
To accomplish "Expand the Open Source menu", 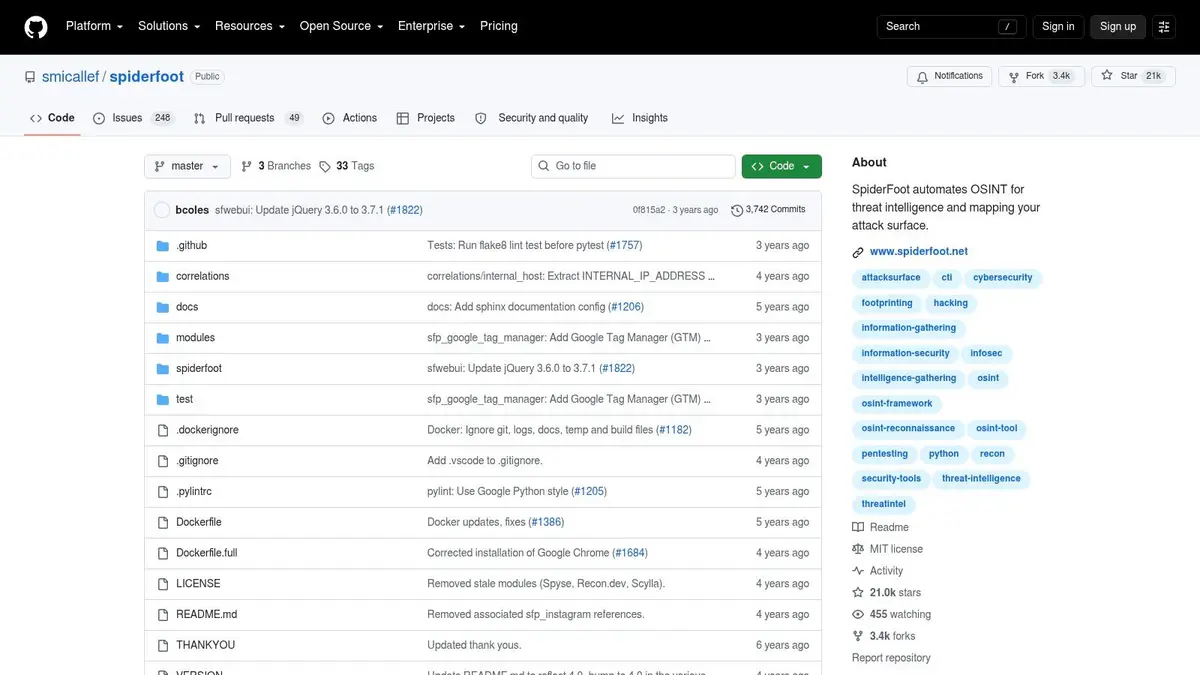I will (341, 26).
